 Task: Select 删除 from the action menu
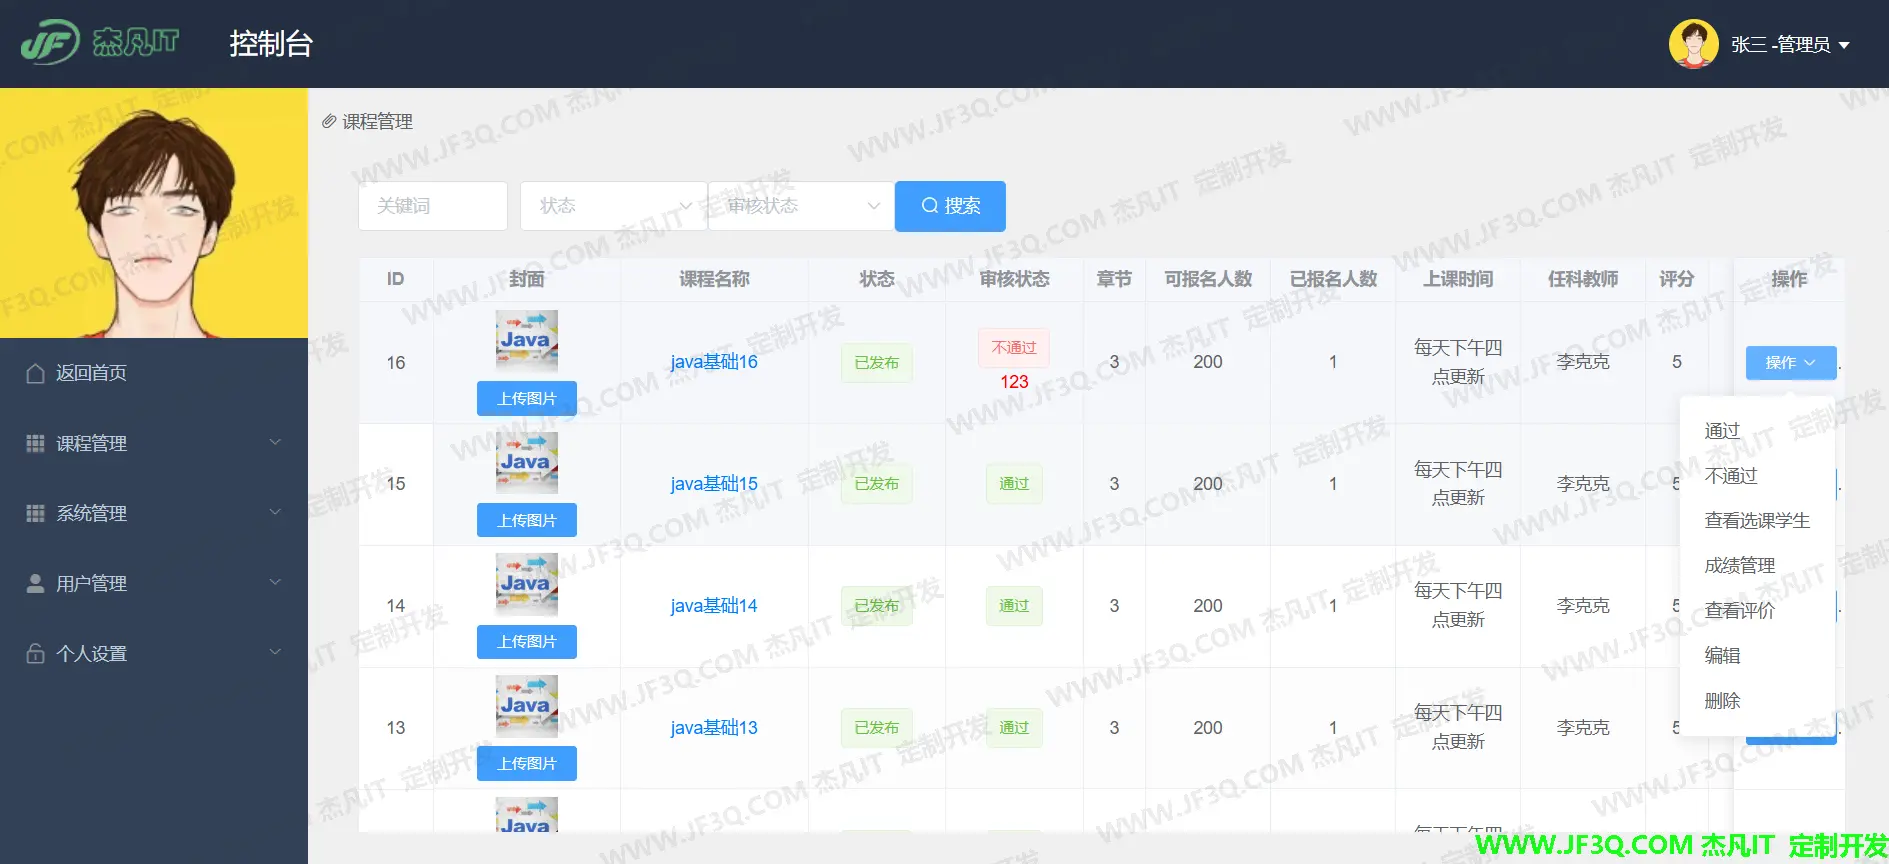[1722, 701]
